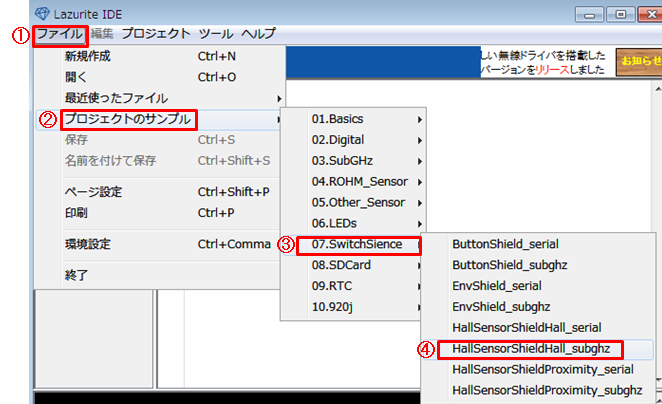Open HallSensorShieldHall_subghz sample

538,349
